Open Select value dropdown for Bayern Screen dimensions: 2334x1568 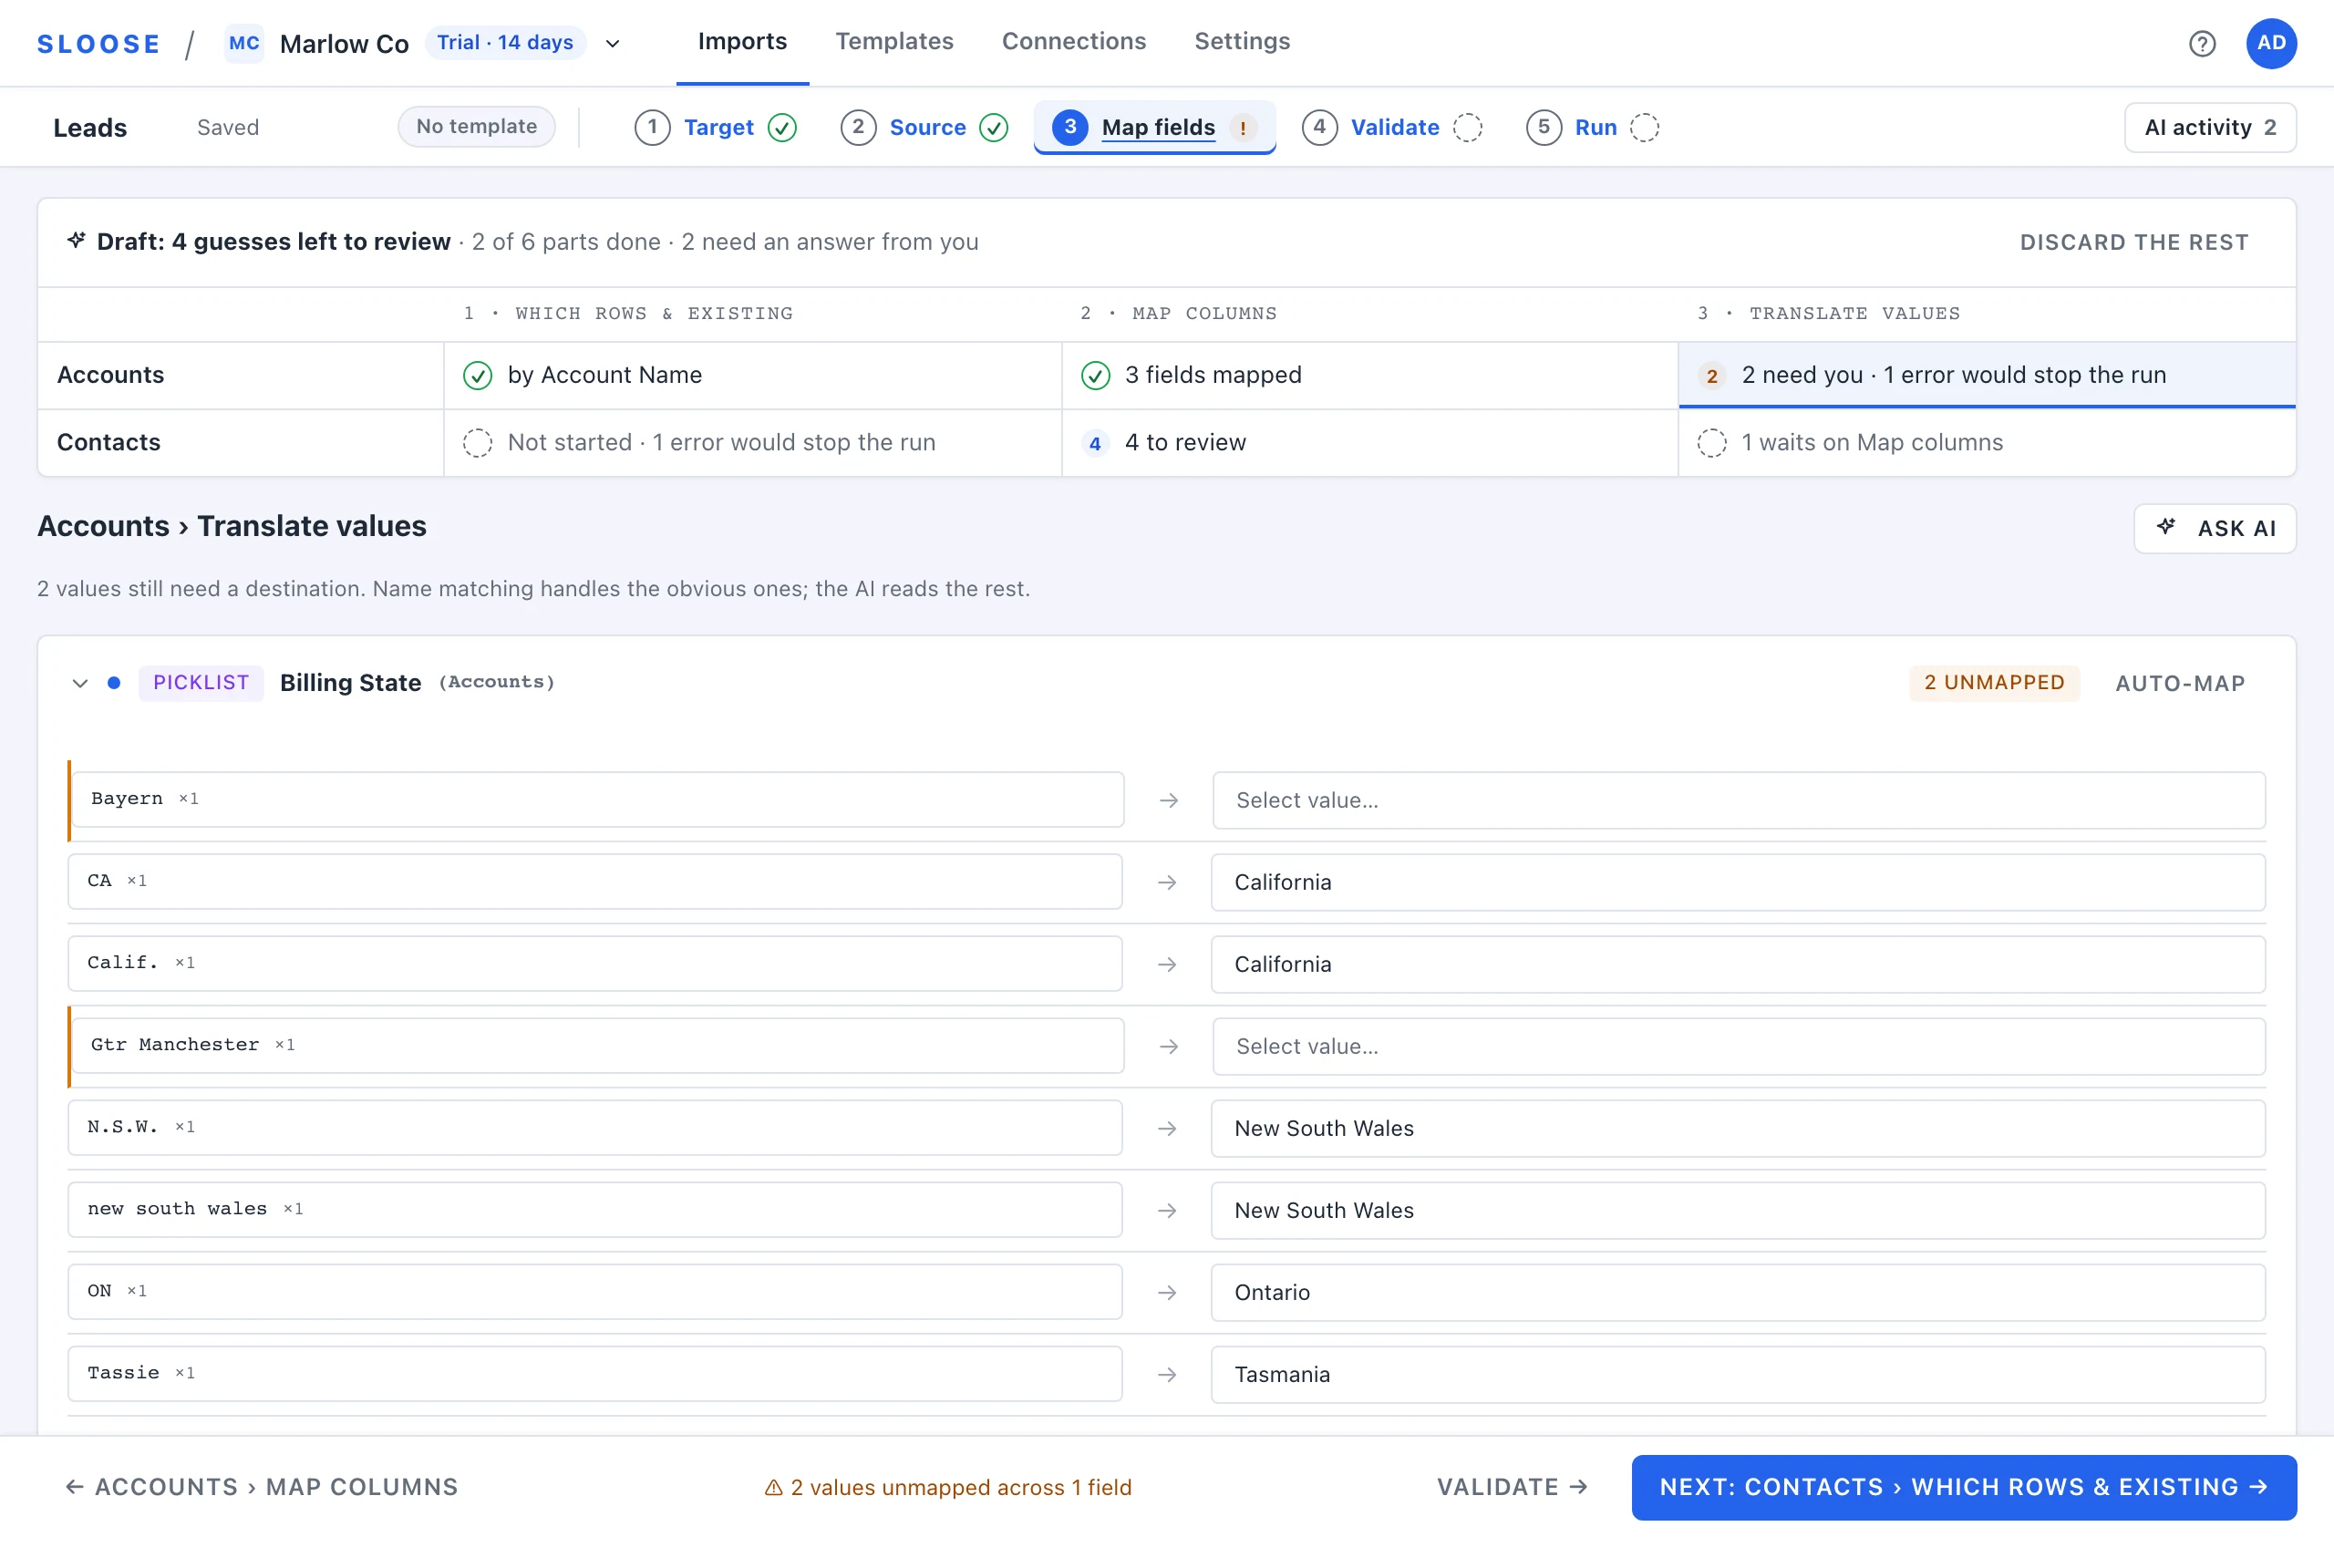coord(1738,800)
